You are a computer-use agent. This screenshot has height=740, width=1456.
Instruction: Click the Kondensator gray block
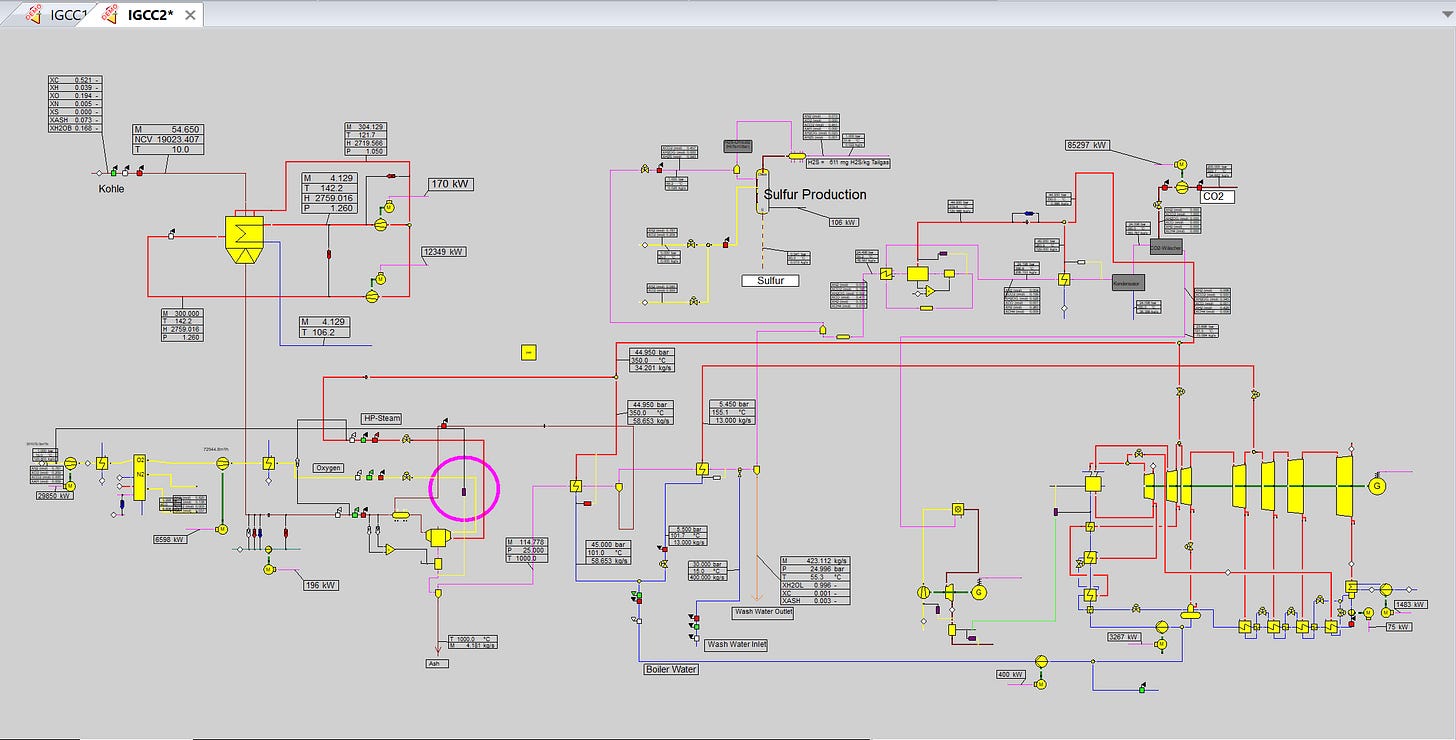1128,283
